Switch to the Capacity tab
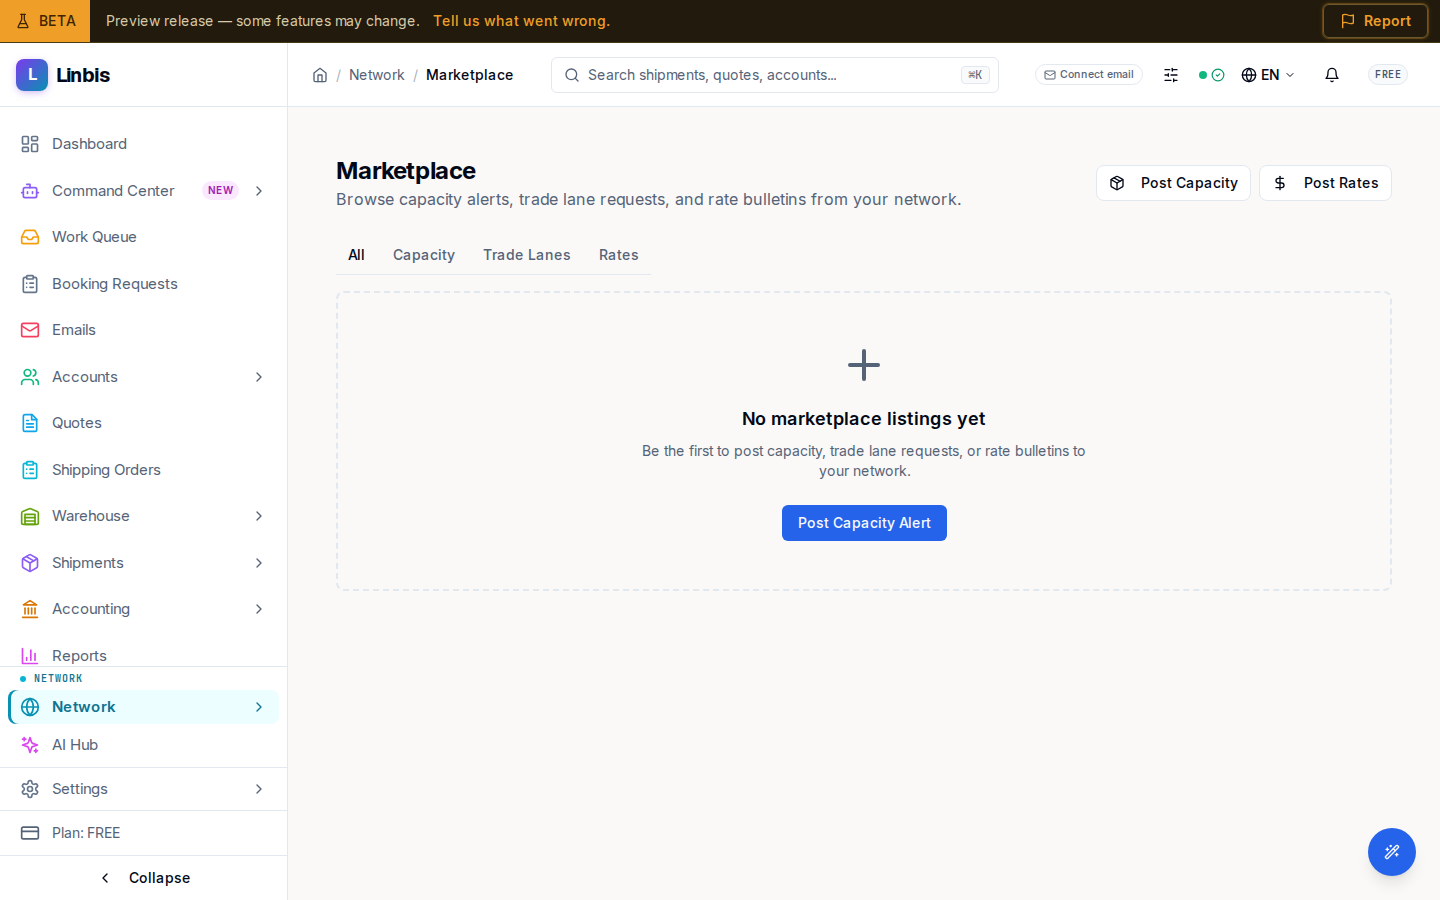This screenshot has height=900, width=1440. click(424, 255)
